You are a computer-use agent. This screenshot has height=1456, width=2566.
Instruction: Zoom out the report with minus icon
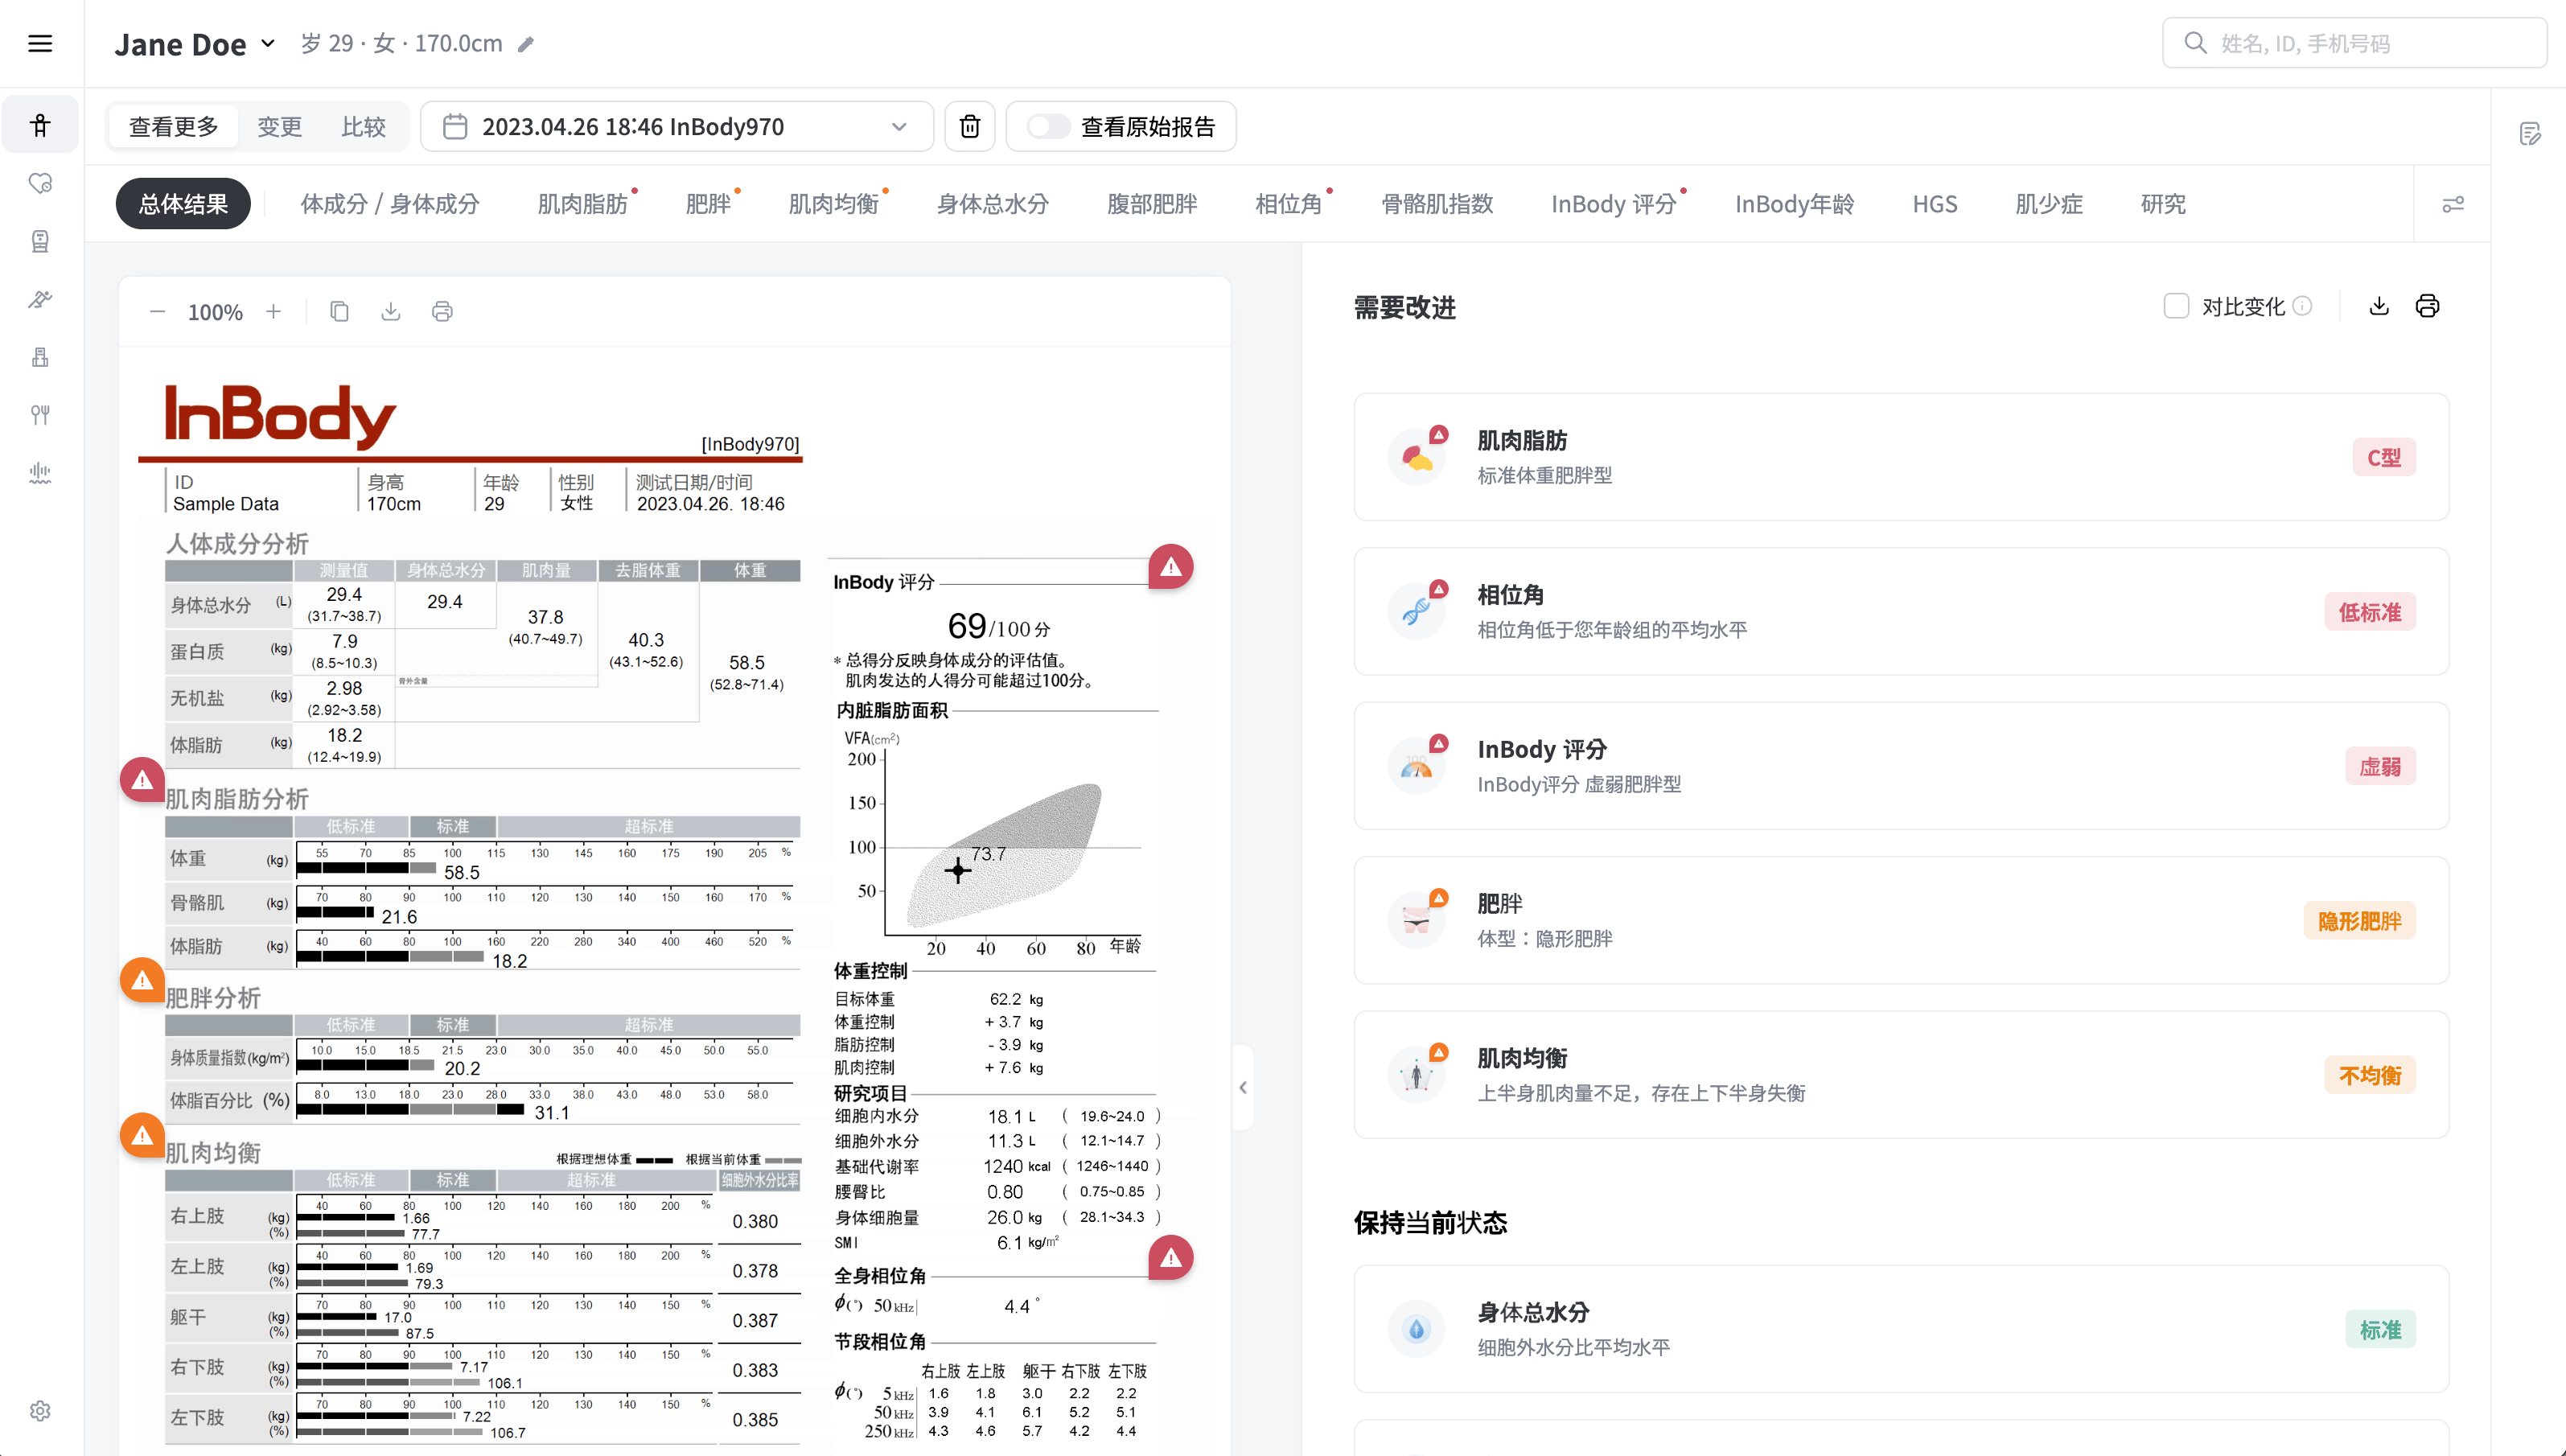pyautogui.click(x=157, y=312)
